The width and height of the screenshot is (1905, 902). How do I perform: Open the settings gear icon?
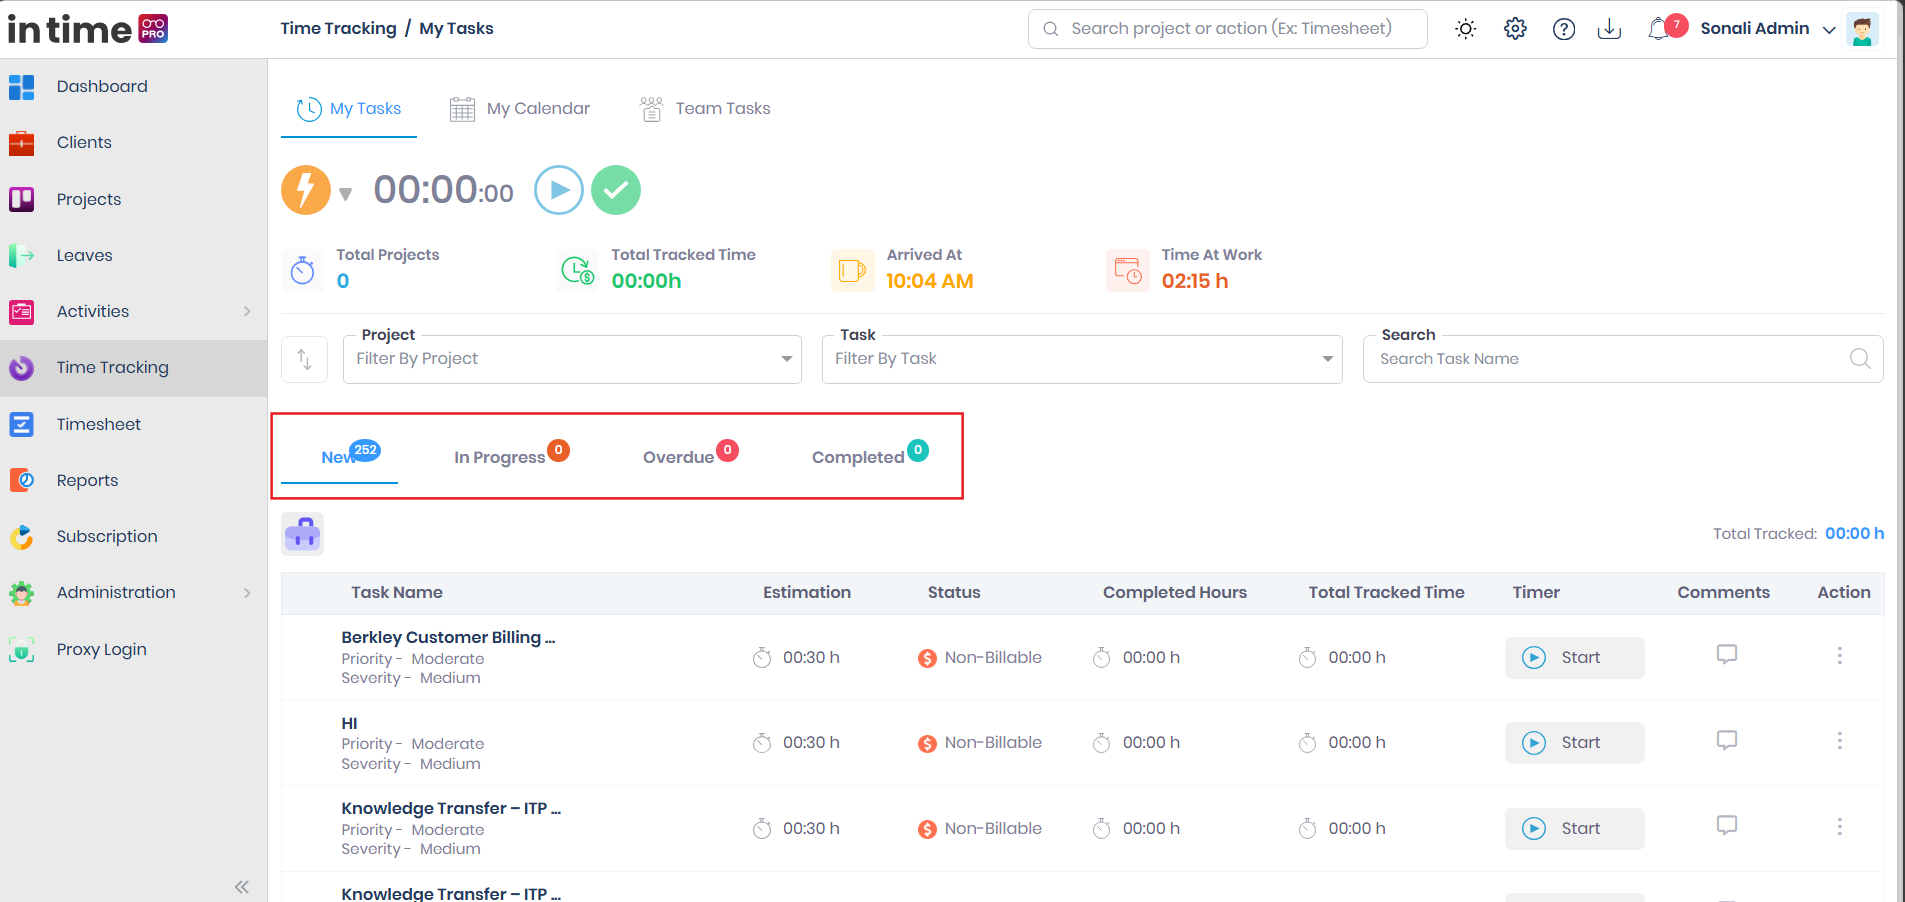(x=1515, y=29)
